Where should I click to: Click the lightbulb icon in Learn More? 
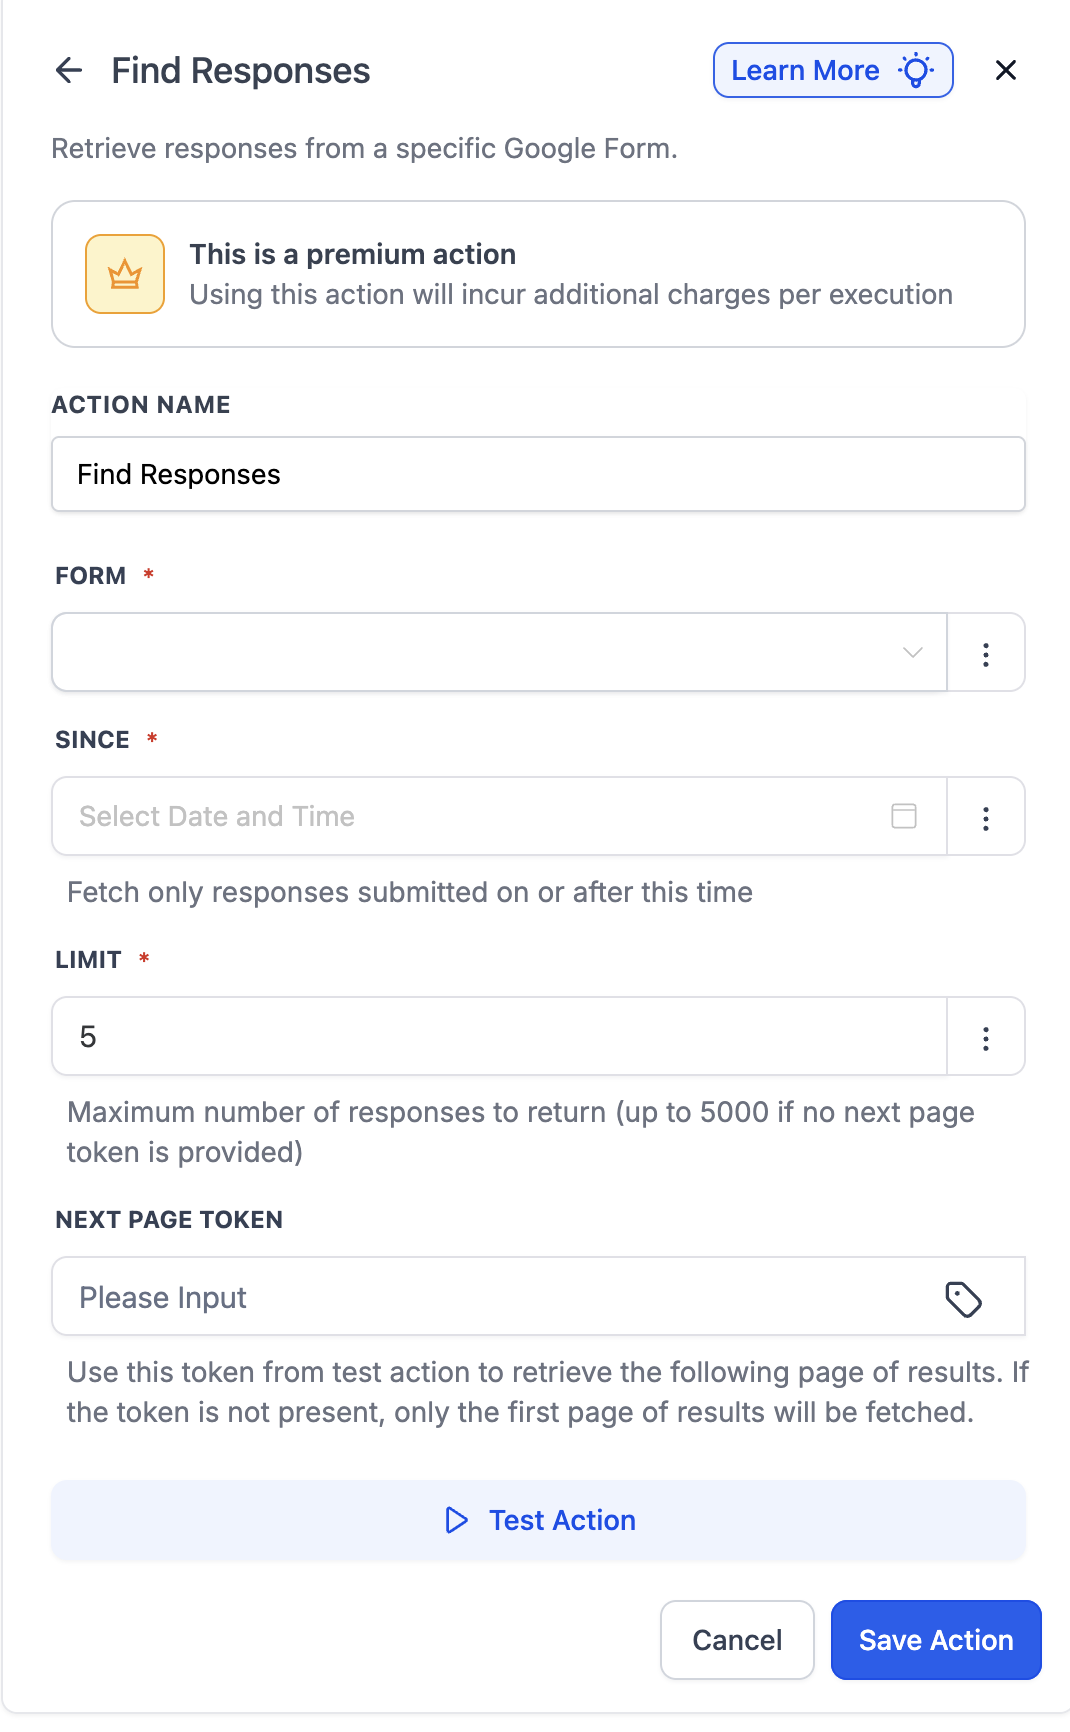tap(916, 70)
